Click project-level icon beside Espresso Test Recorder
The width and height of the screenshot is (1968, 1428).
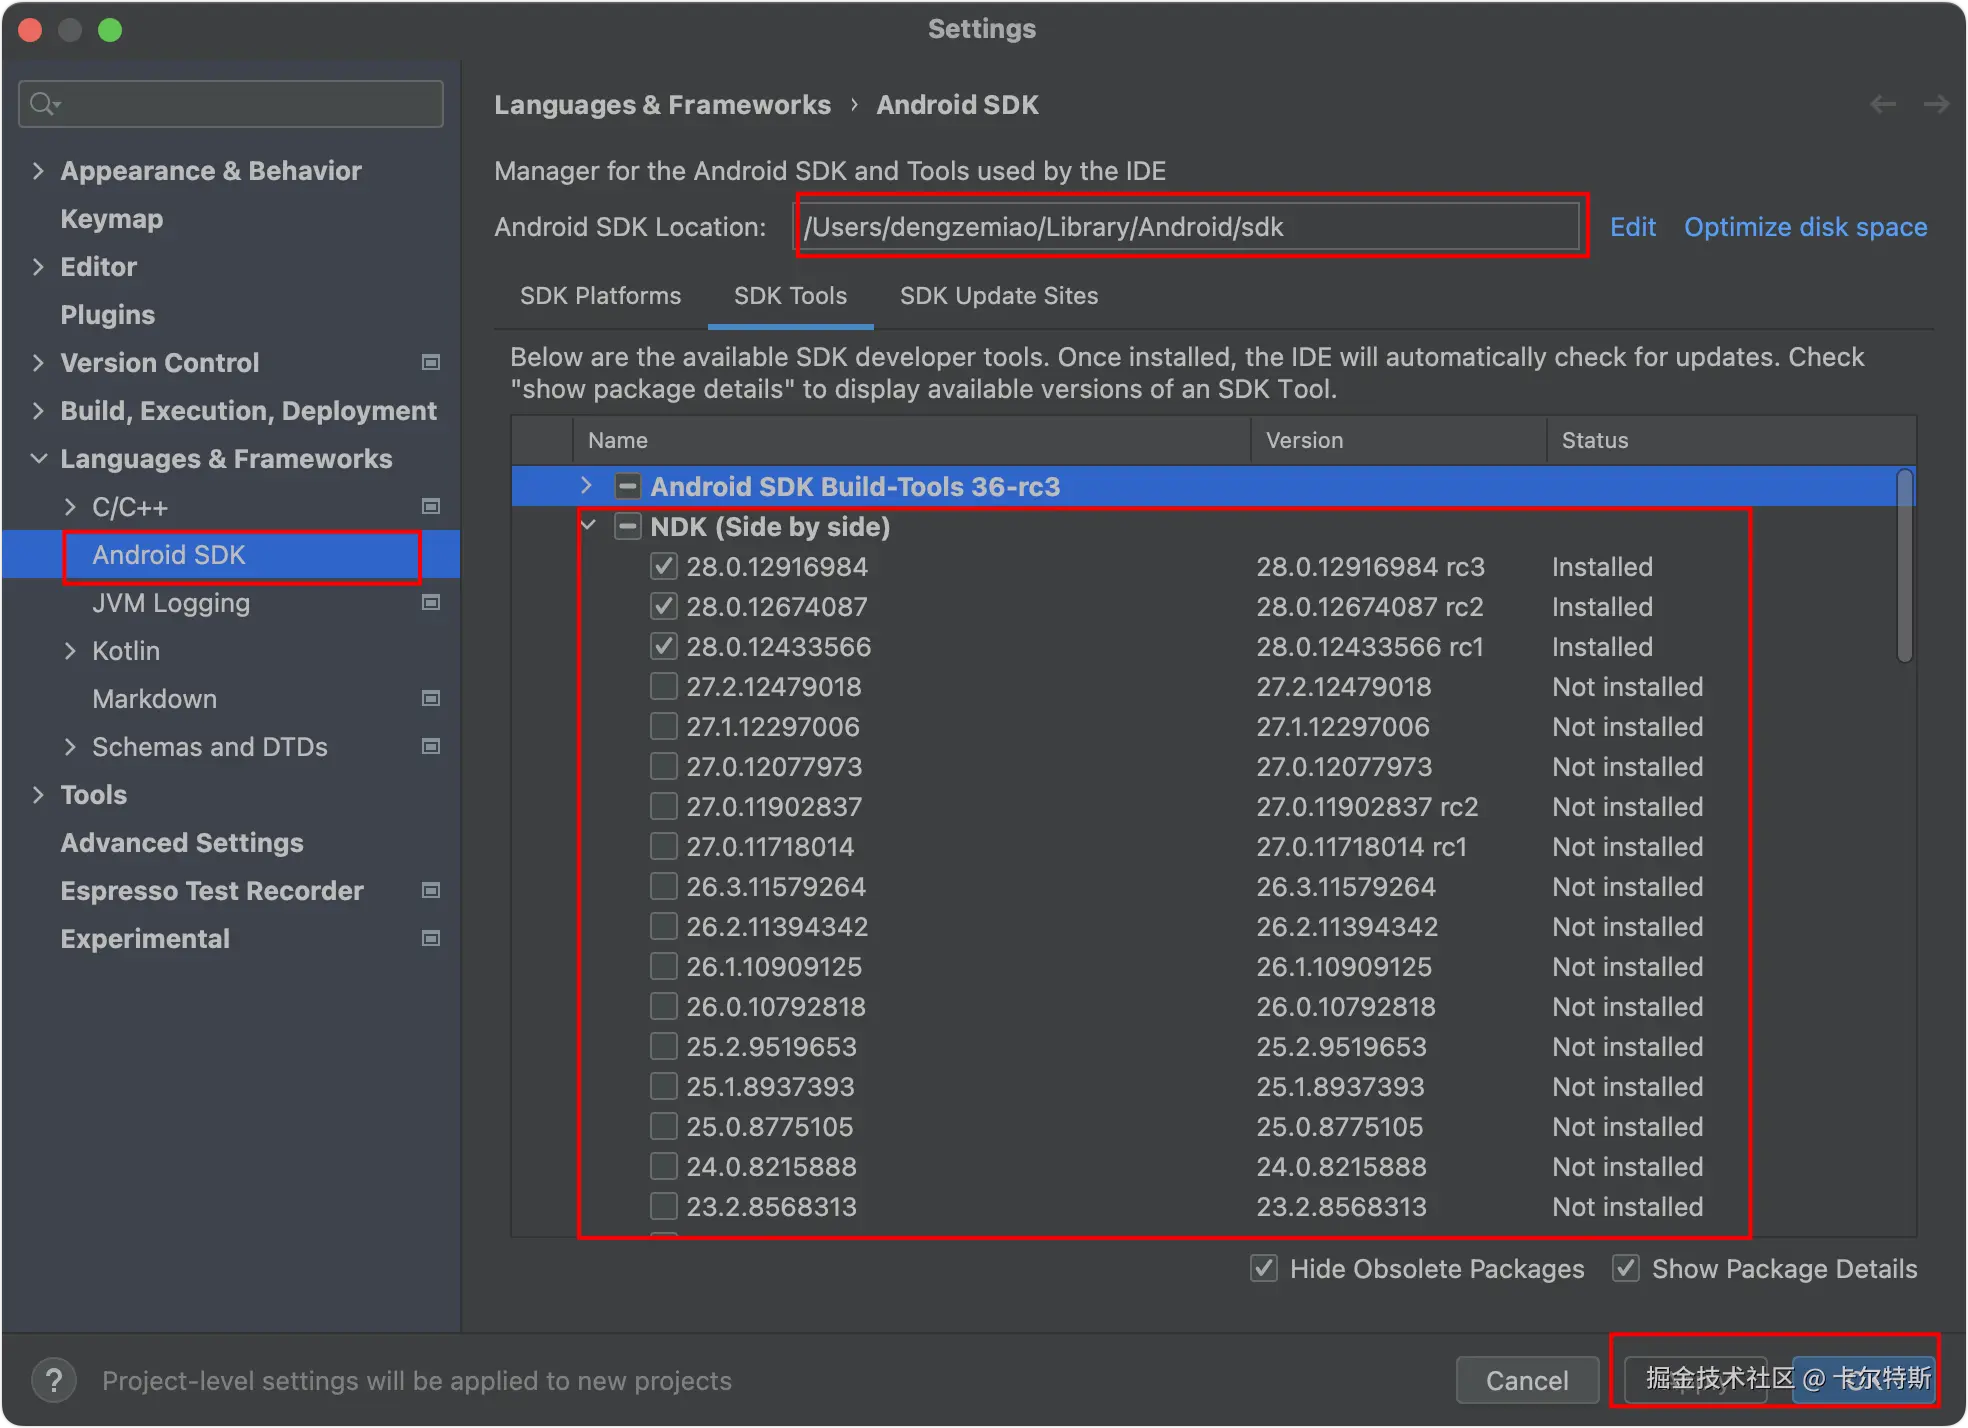pyautogui.click(x=431, y=890)
